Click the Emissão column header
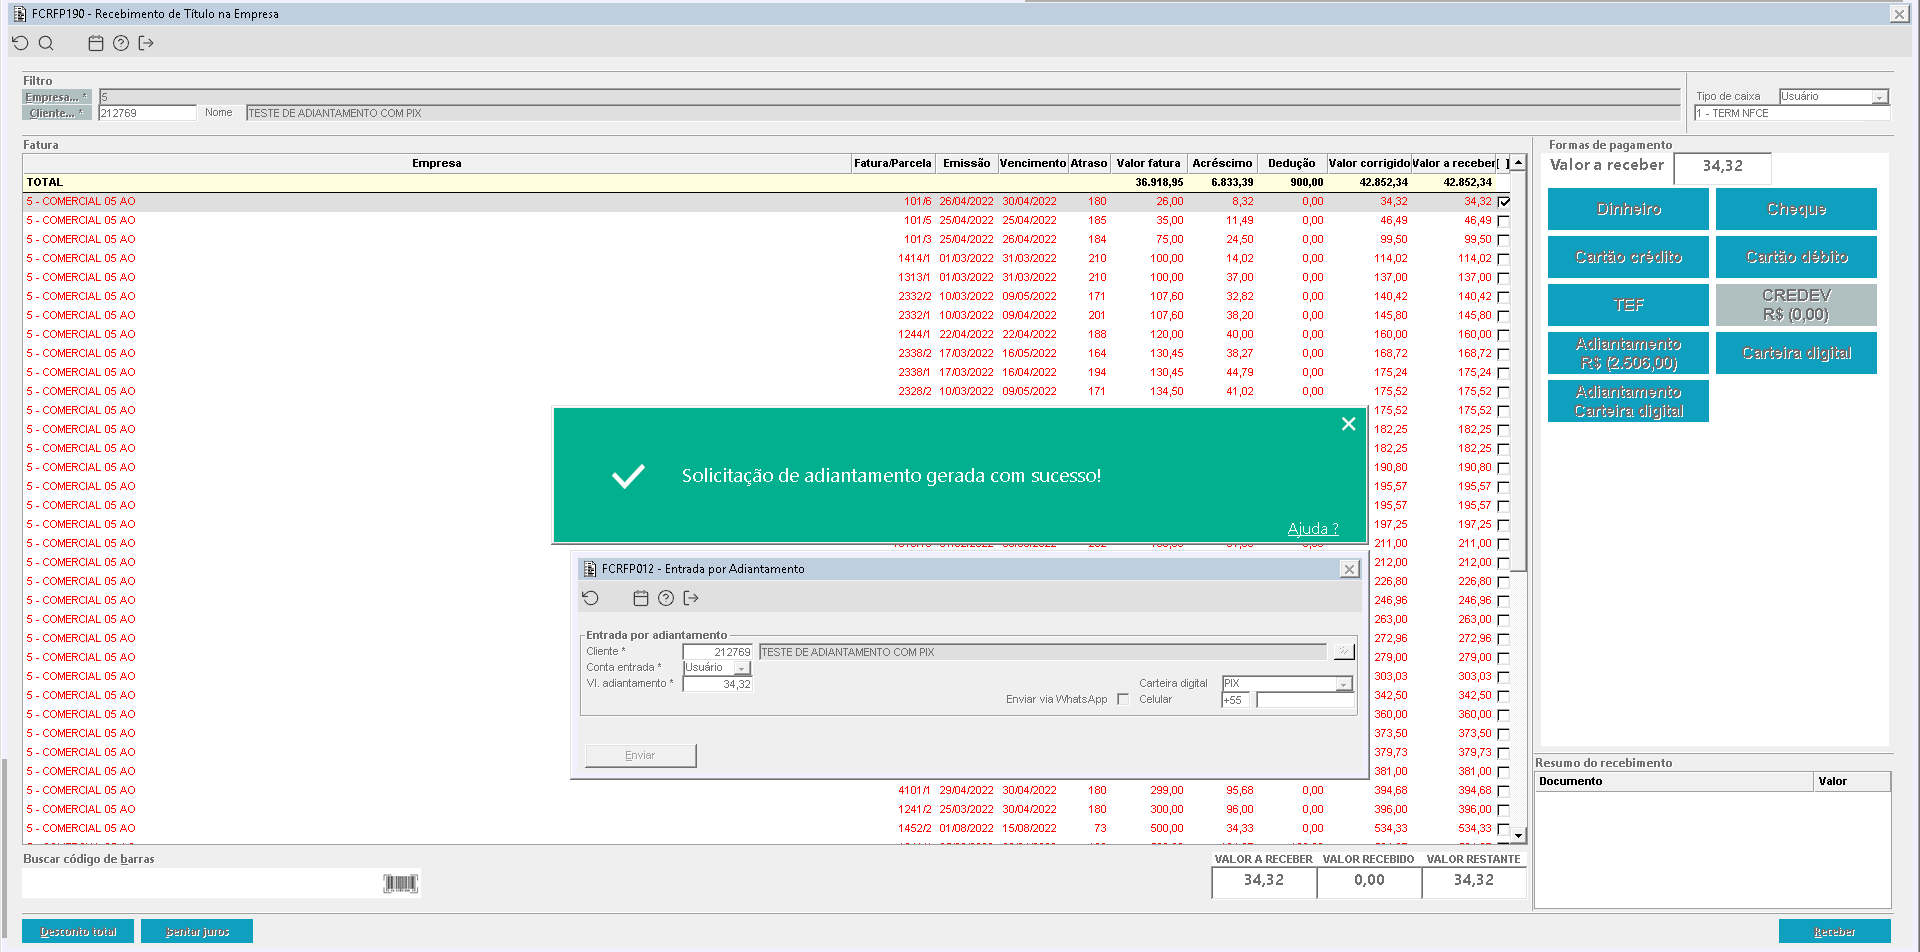1920x952 pixels. [967, 163]
